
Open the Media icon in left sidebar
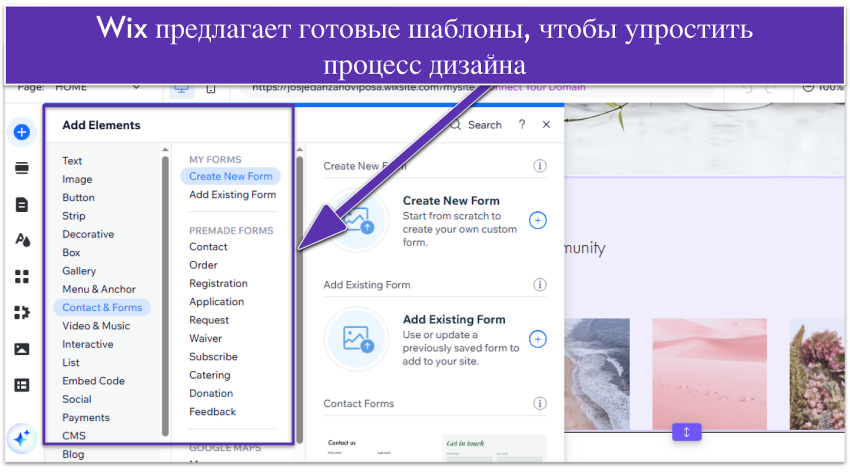[22, 349]
